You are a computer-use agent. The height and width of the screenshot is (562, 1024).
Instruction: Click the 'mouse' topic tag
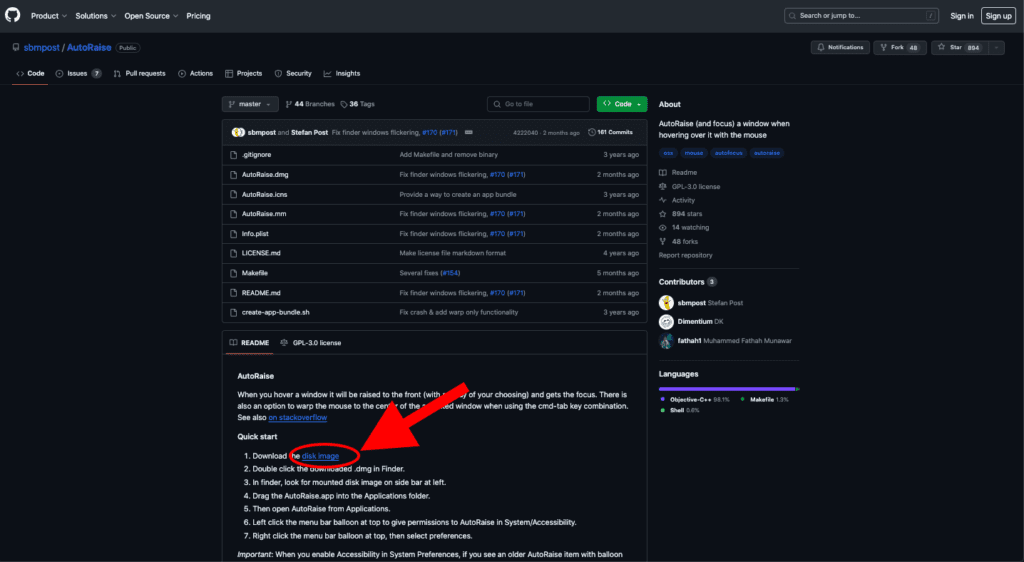(694, 153)
